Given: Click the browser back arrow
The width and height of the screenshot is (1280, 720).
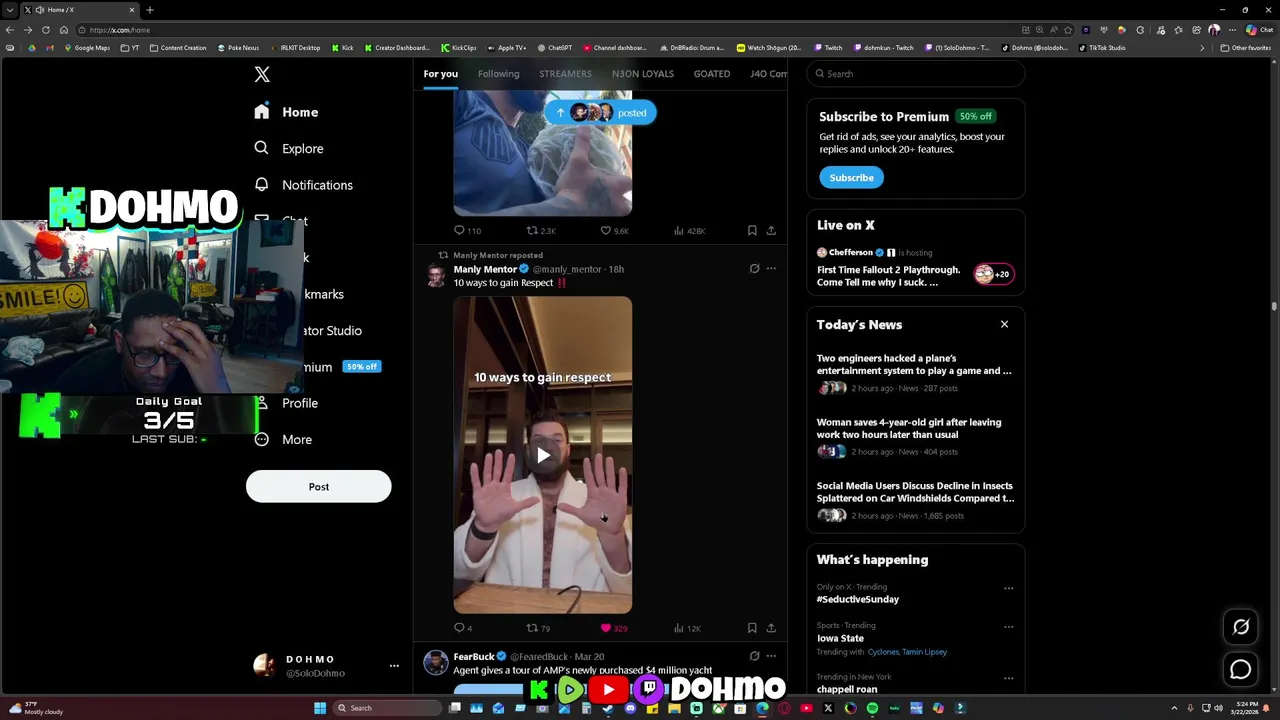Looking at the screenshot, I should (x=10, y=30).
